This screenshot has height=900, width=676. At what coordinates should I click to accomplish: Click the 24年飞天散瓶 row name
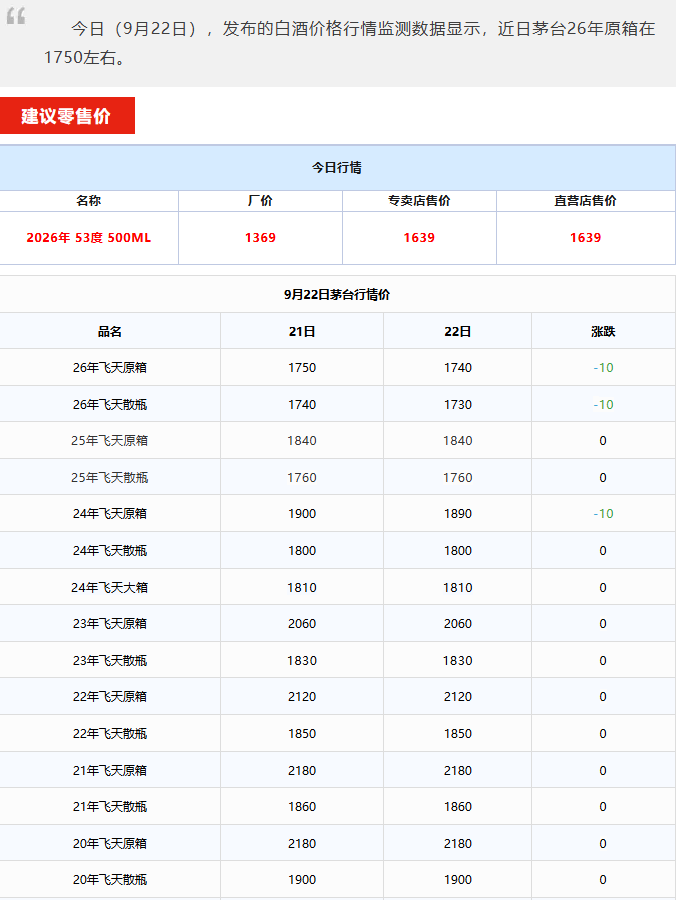[x=110, y=550]
